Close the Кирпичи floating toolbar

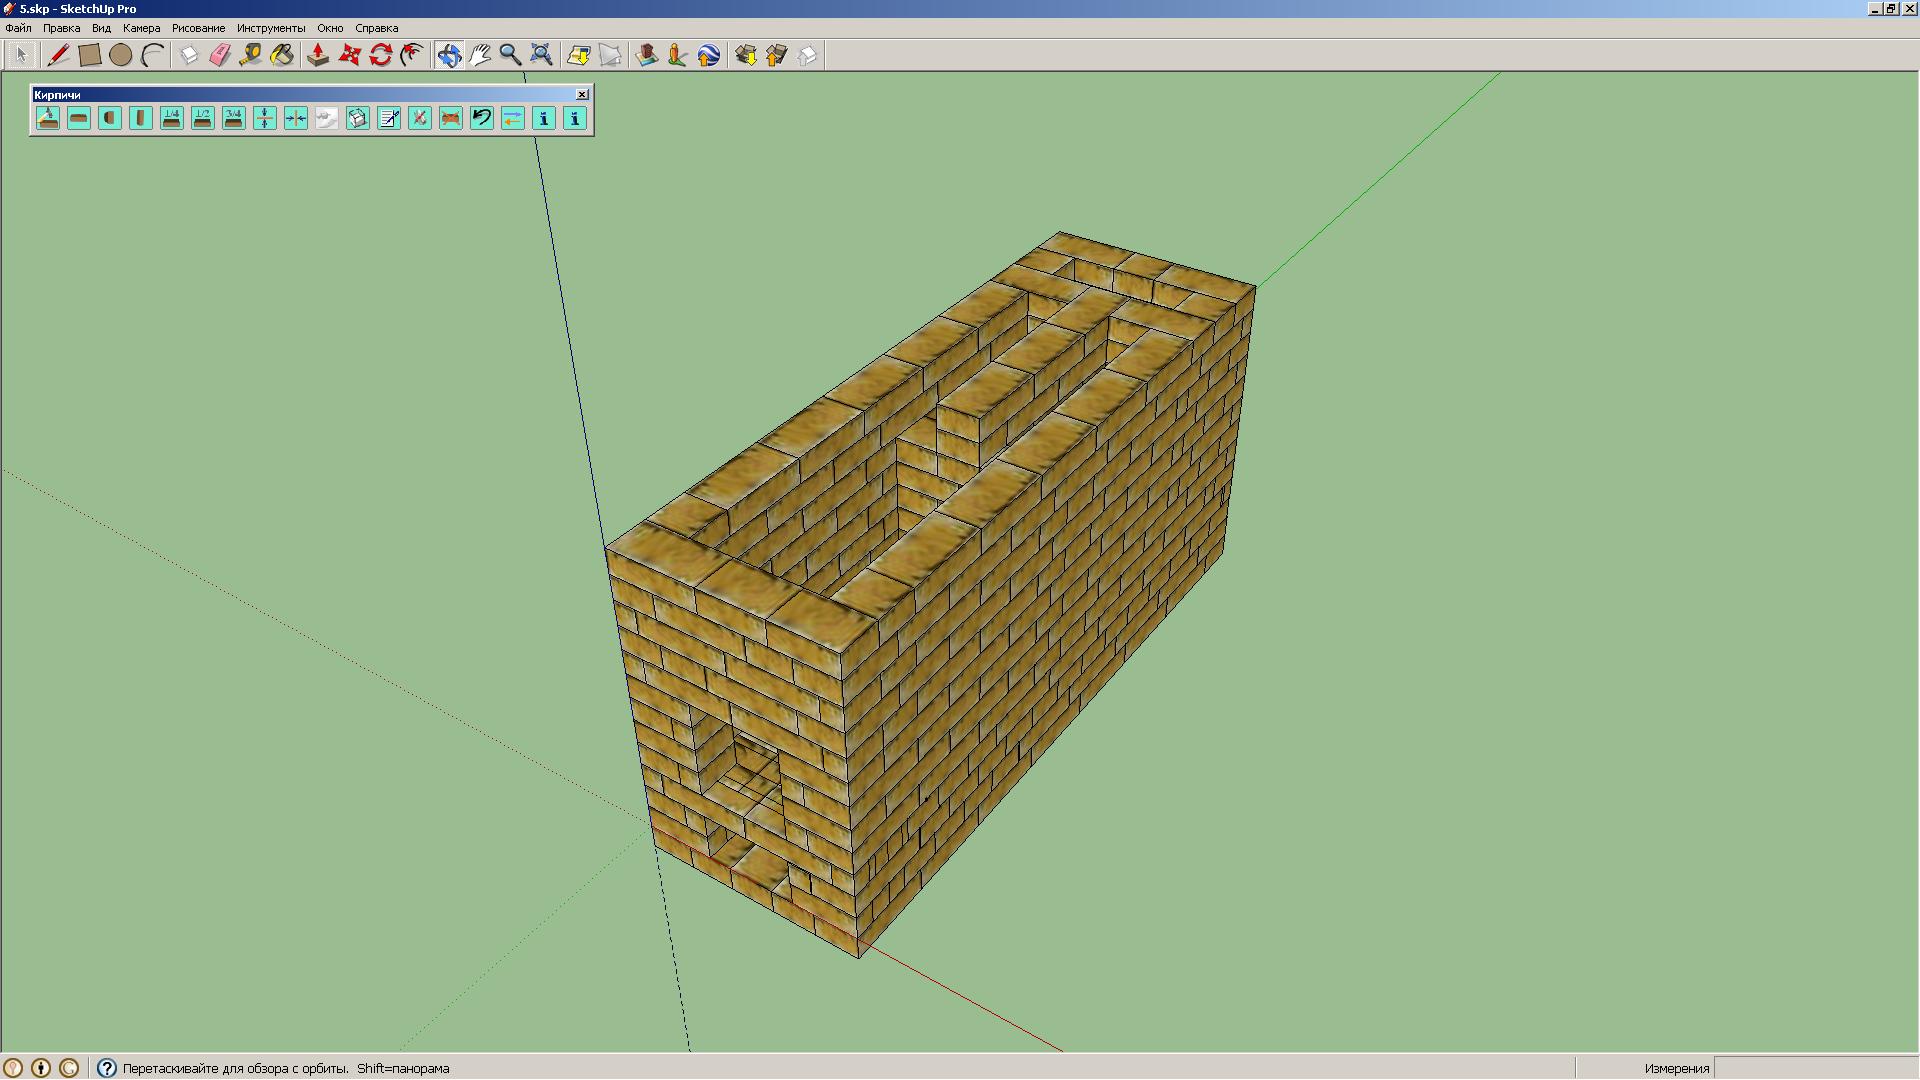point(582,94)
